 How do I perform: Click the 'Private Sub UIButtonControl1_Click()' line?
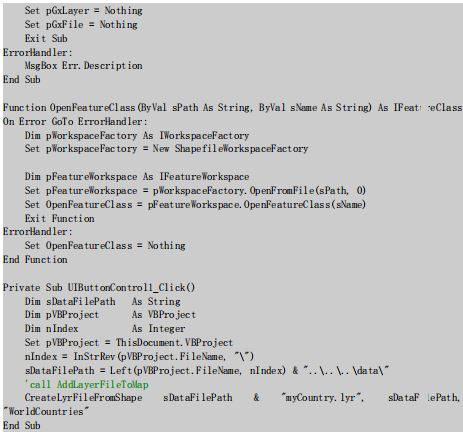pyautogui.click(x=99, y=288)
